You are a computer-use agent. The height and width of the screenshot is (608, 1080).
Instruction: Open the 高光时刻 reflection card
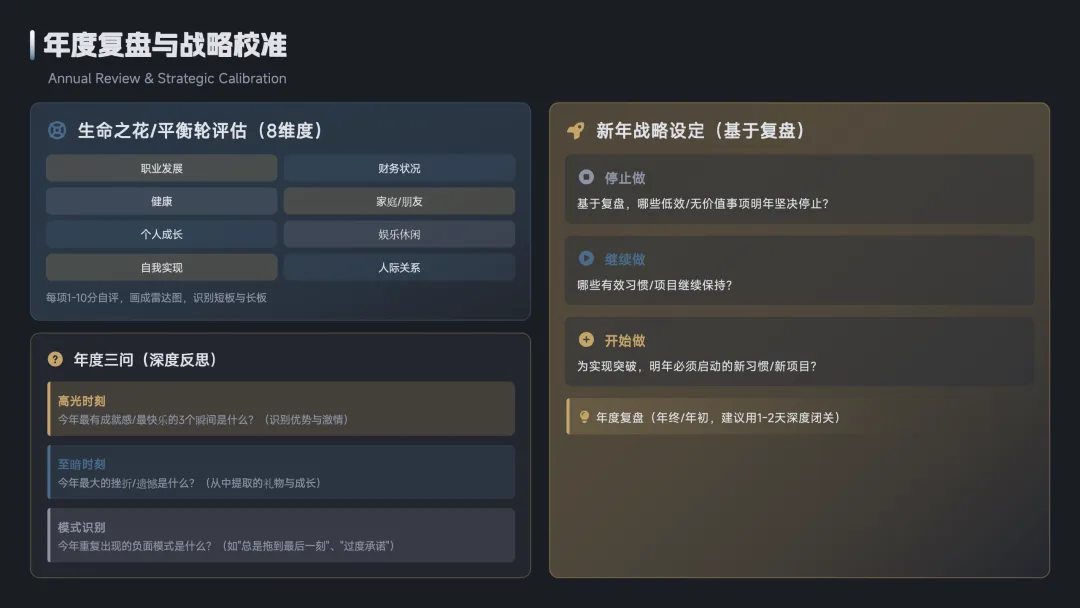pyautogui.click(x=281, y=409)
